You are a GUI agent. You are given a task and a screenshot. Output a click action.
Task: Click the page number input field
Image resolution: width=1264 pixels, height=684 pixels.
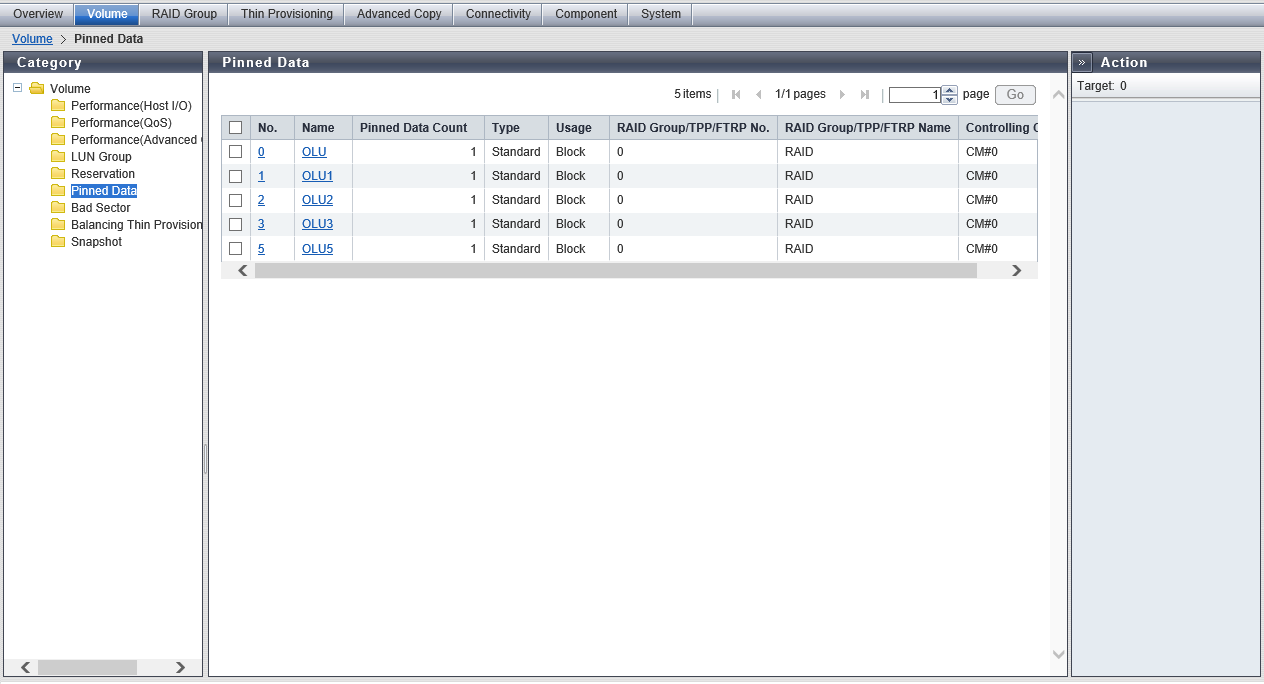pyautogui.click(x=914, y=95)
